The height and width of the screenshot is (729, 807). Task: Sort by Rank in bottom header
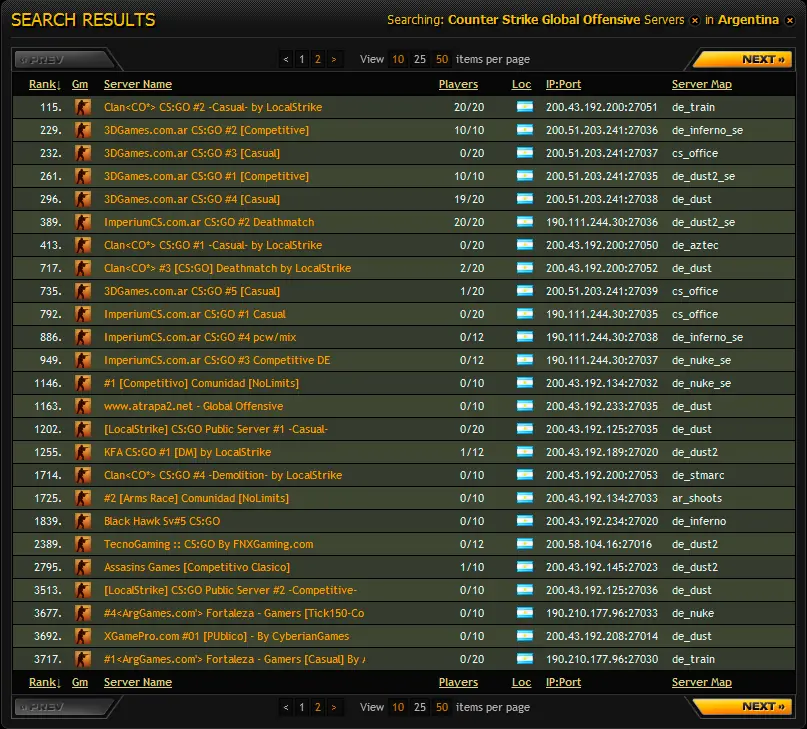tap(45, 682)
